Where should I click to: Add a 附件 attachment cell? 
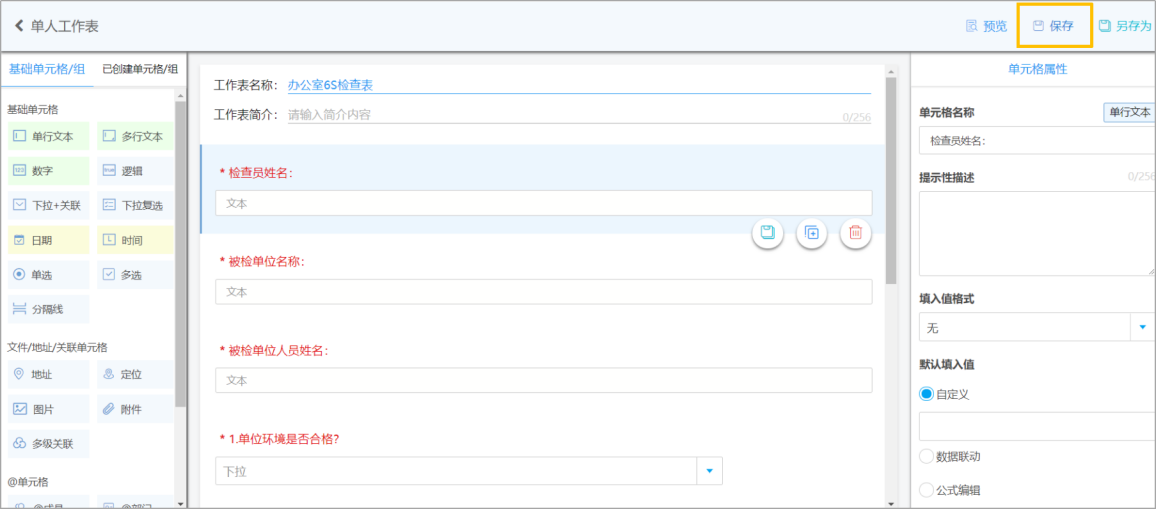point(136,409)
